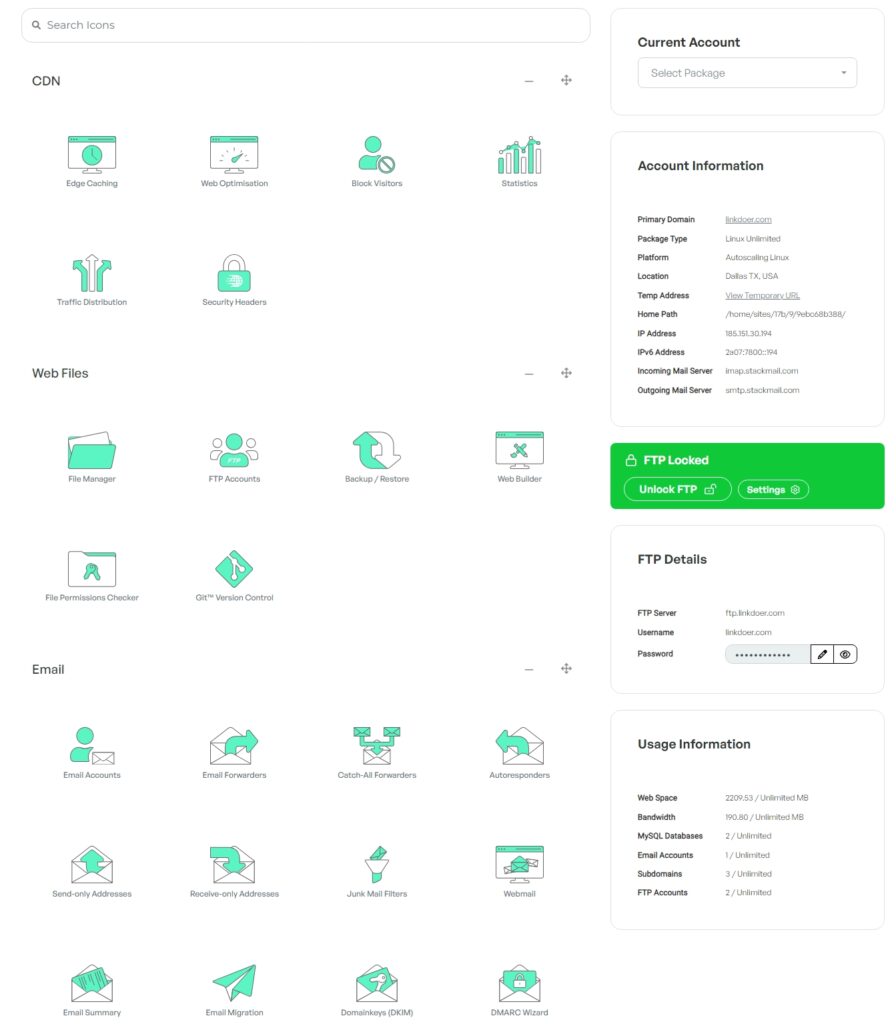
Task: Collapse the Email section
Action: (x=529, y=669)
